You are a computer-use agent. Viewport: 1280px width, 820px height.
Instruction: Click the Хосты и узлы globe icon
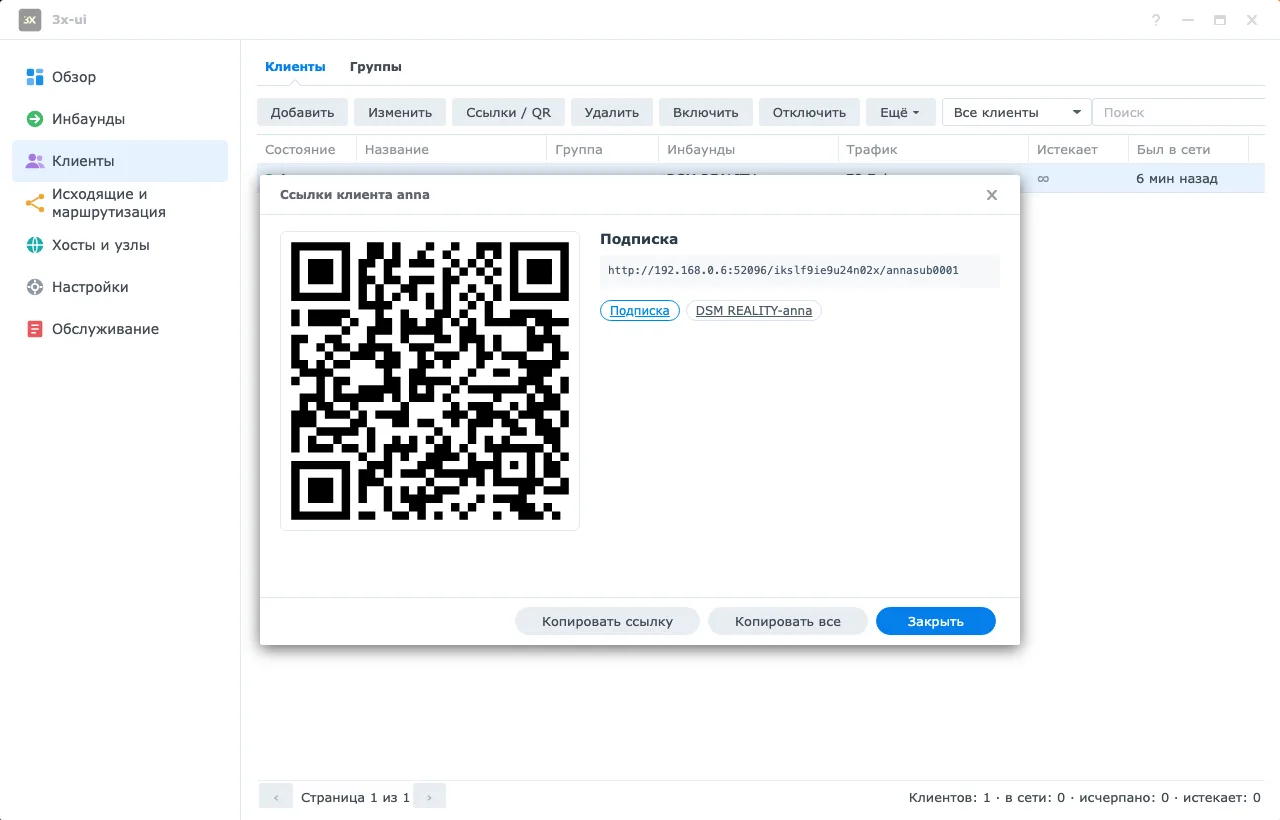coord(35,245)
